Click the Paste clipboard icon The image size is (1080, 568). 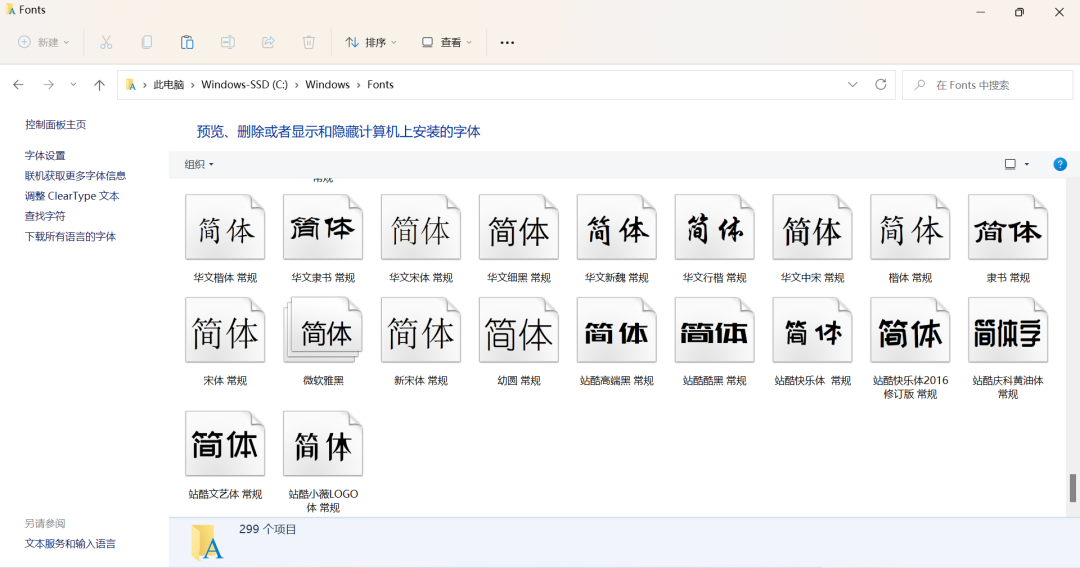coord(187,43)
